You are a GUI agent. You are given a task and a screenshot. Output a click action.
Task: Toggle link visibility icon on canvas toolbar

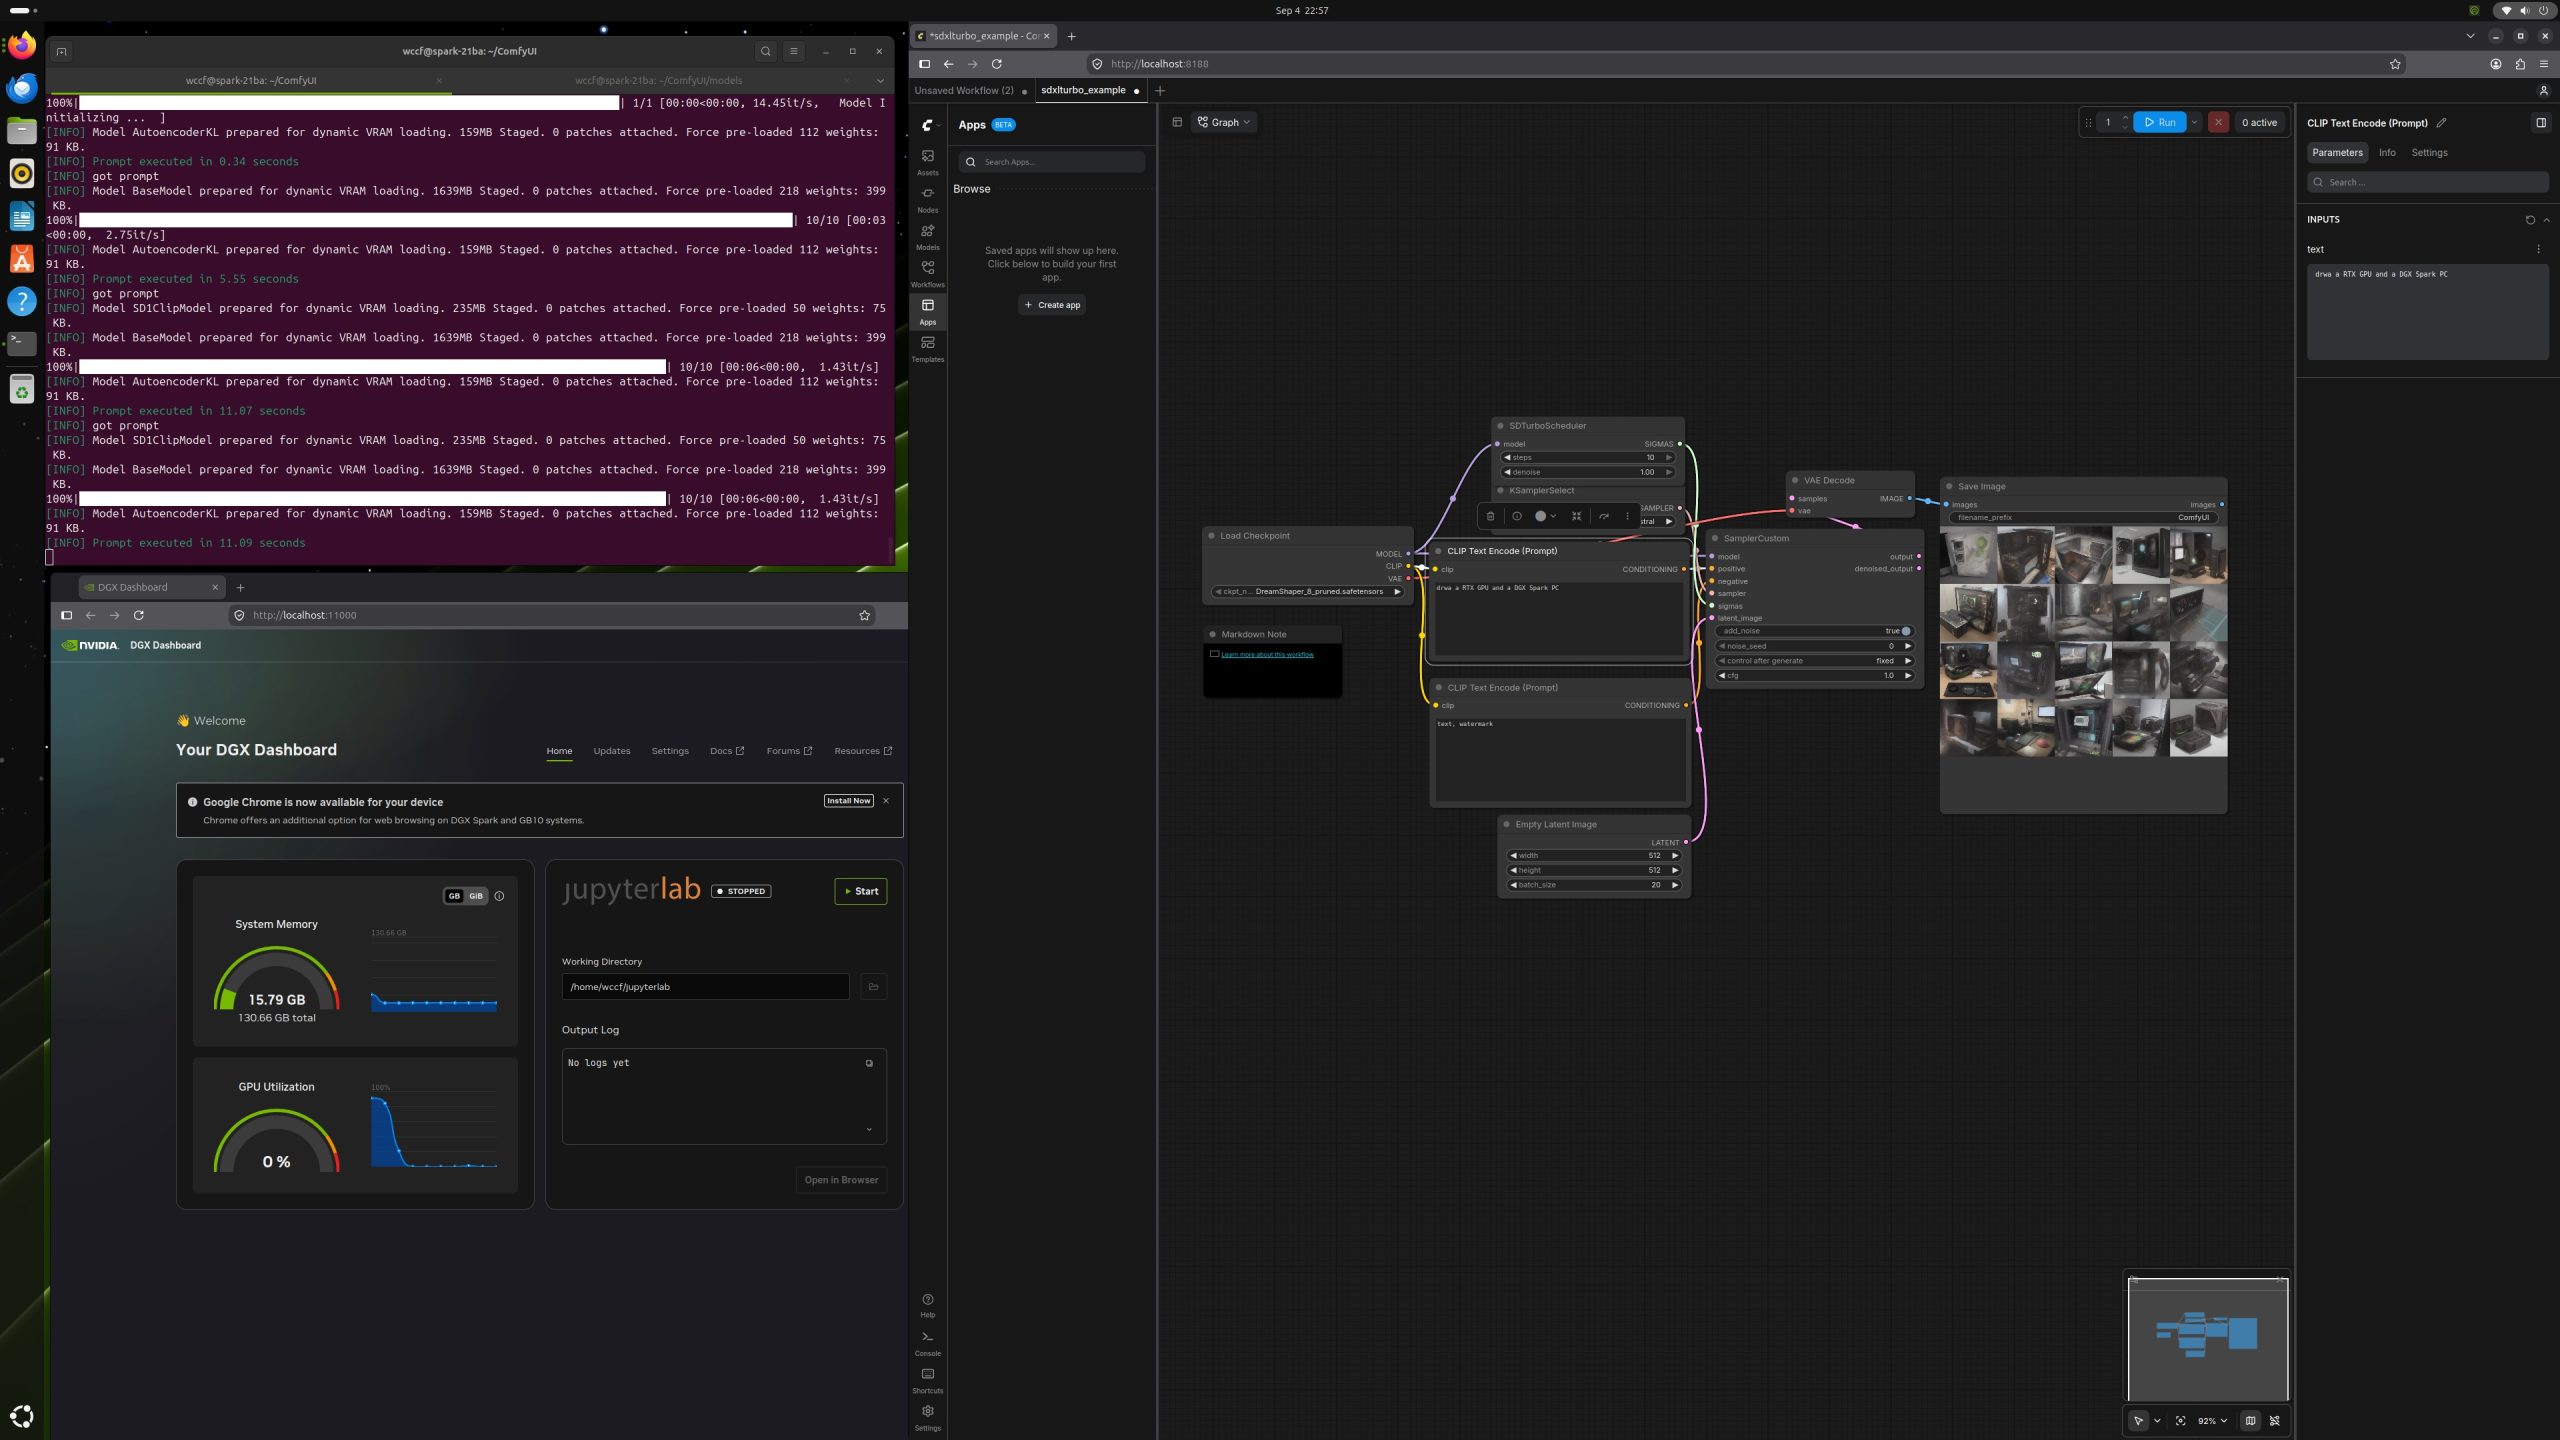coord(2275,1420)
